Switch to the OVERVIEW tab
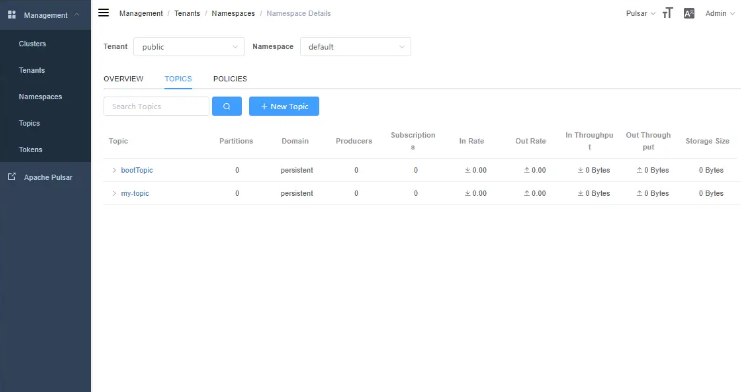The width and height of the screenshot is (747, 392). [123, 79]
